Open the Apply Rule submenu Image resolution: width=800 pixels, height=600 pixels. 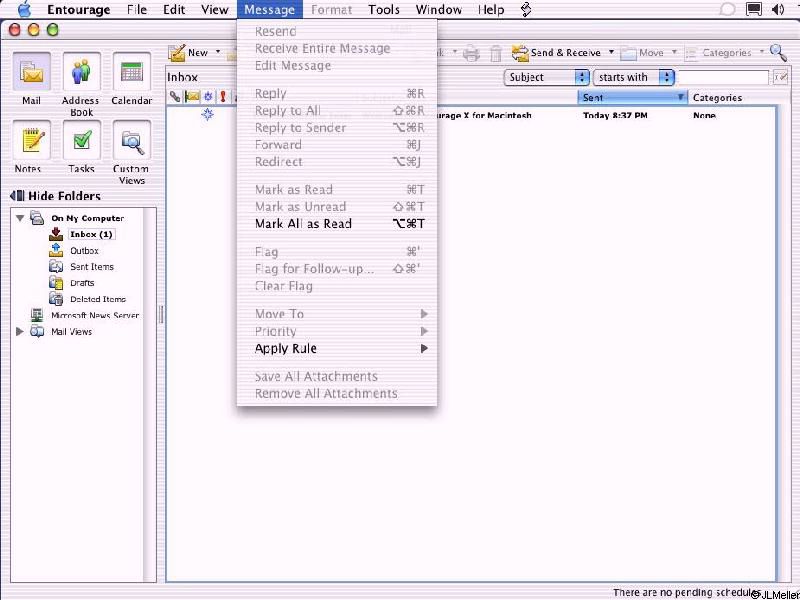tap(337, 348)
